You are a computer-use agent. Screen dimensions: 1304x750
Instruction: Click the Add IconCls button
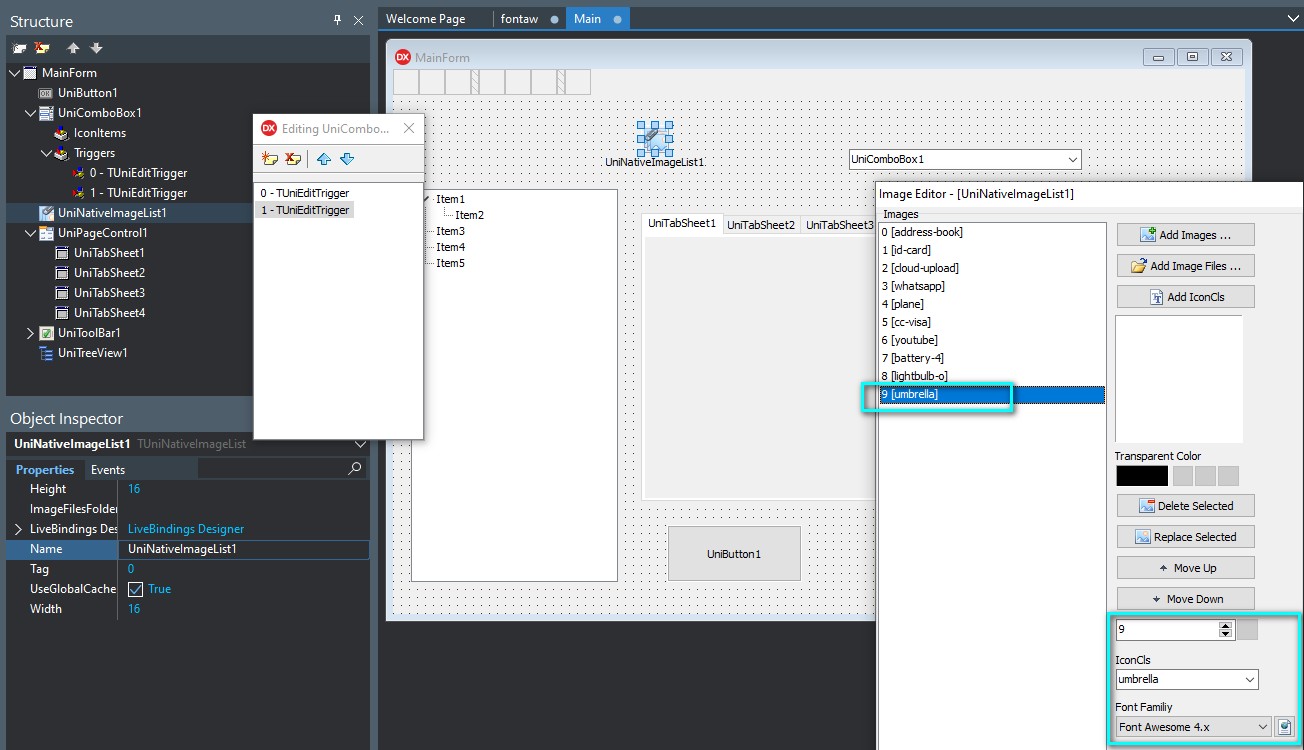point(1185,297)
